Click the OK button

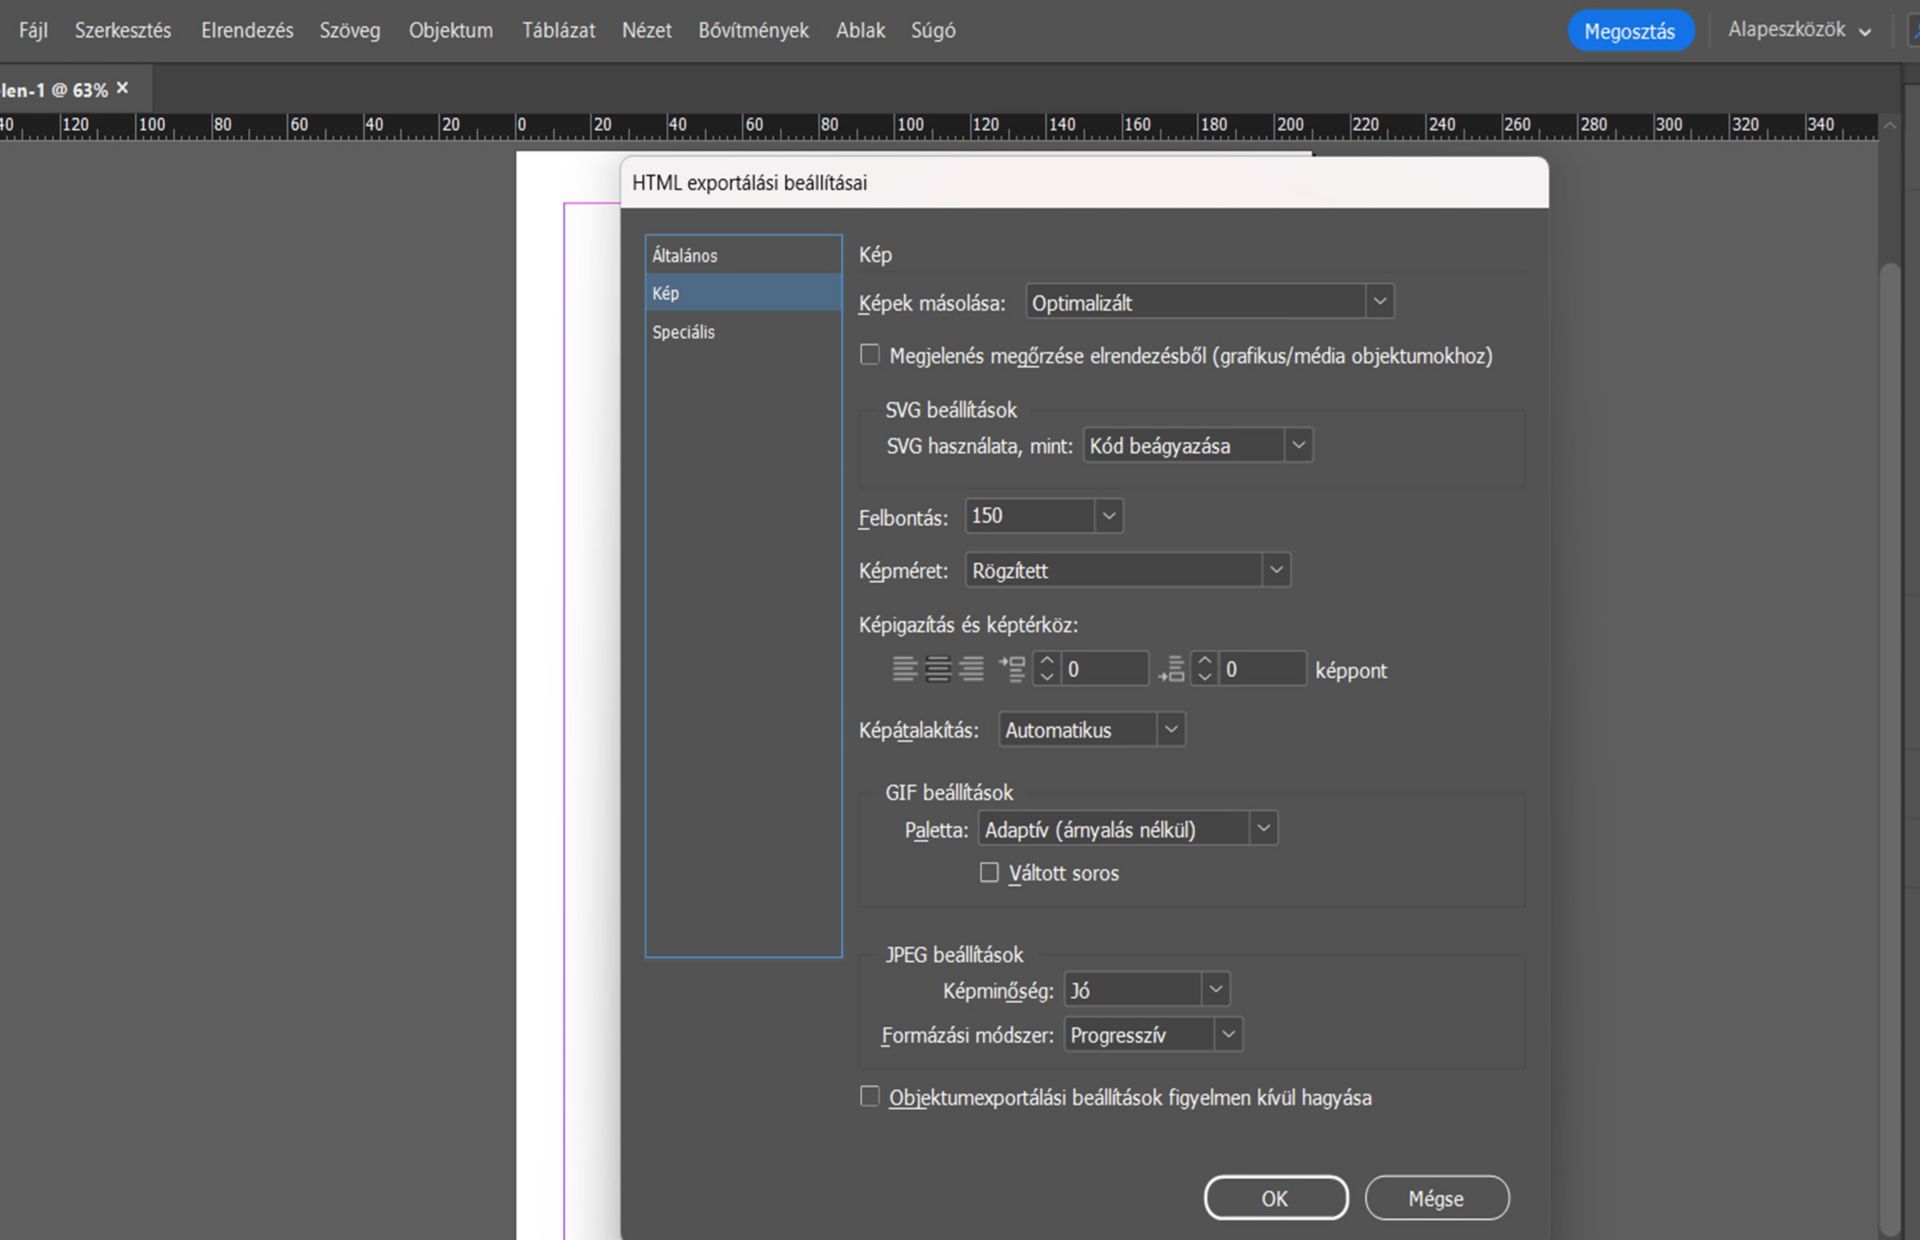point(1275,1198)
